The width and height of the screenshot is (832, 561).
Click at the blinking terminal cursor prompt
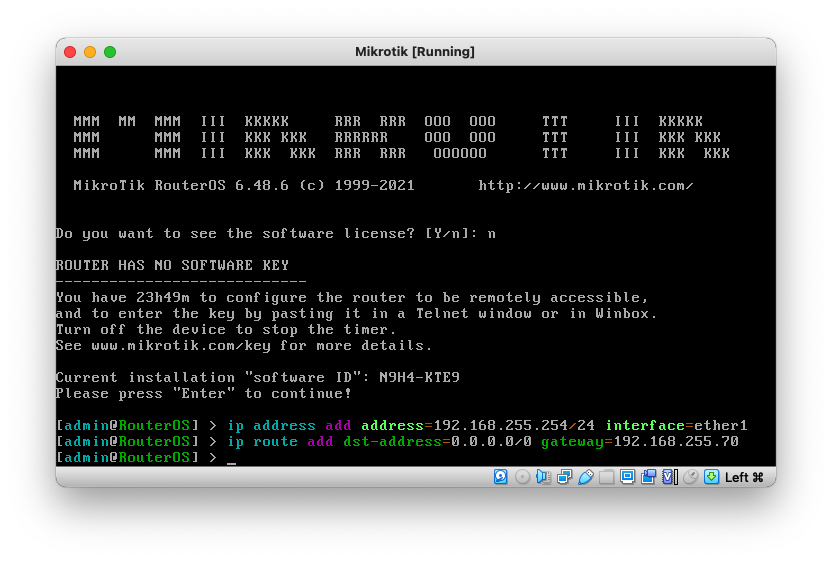[231, 458]
